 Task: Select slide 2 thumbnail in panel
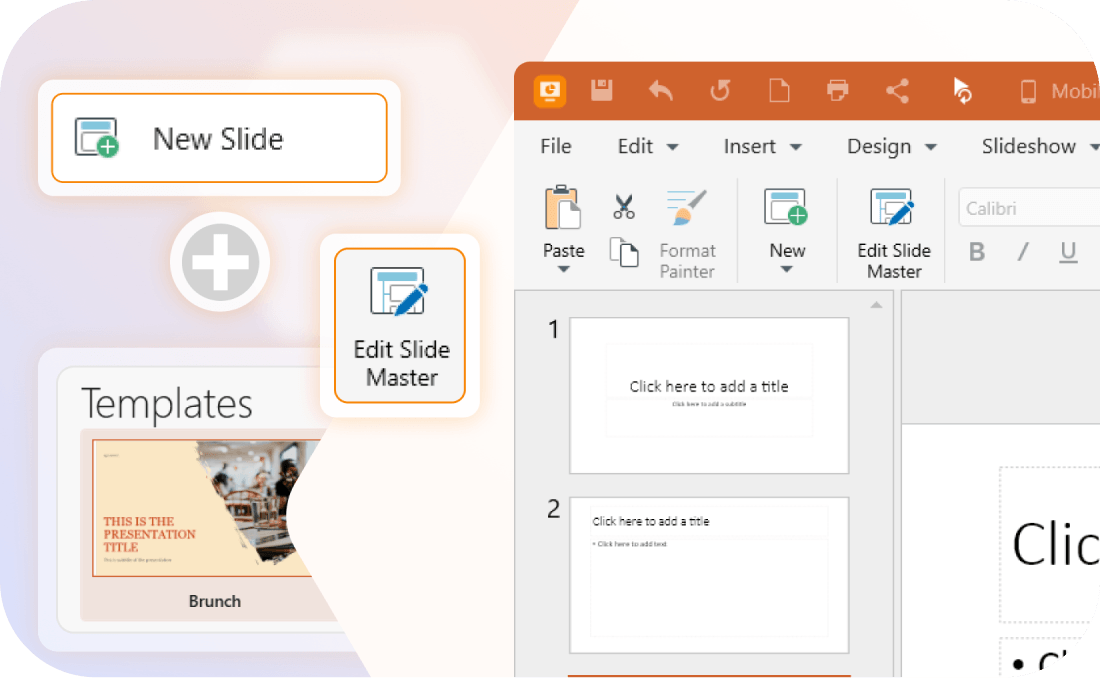[x=709, y=575]
